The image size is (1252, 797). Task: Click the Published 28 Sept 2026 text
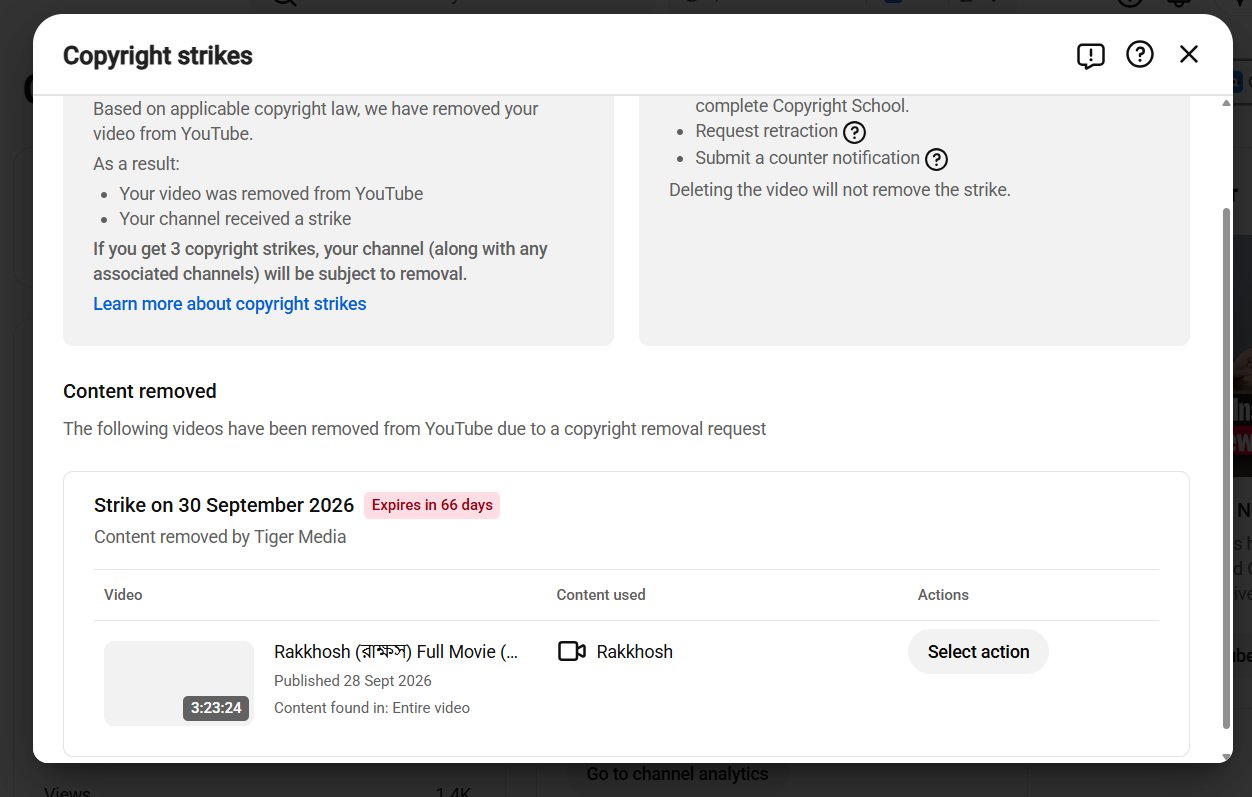(x=353, y=681)
